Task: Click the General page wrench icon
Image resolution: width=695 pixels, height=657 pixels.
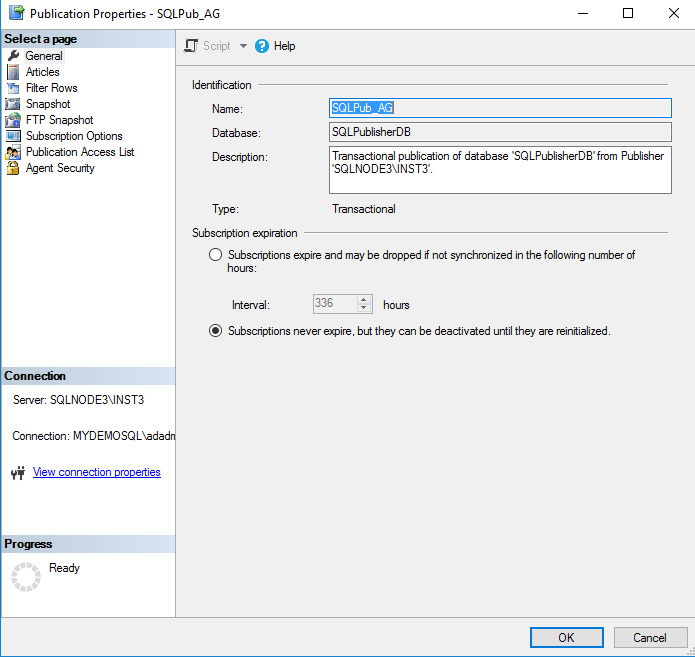Action: coord(13,56)
